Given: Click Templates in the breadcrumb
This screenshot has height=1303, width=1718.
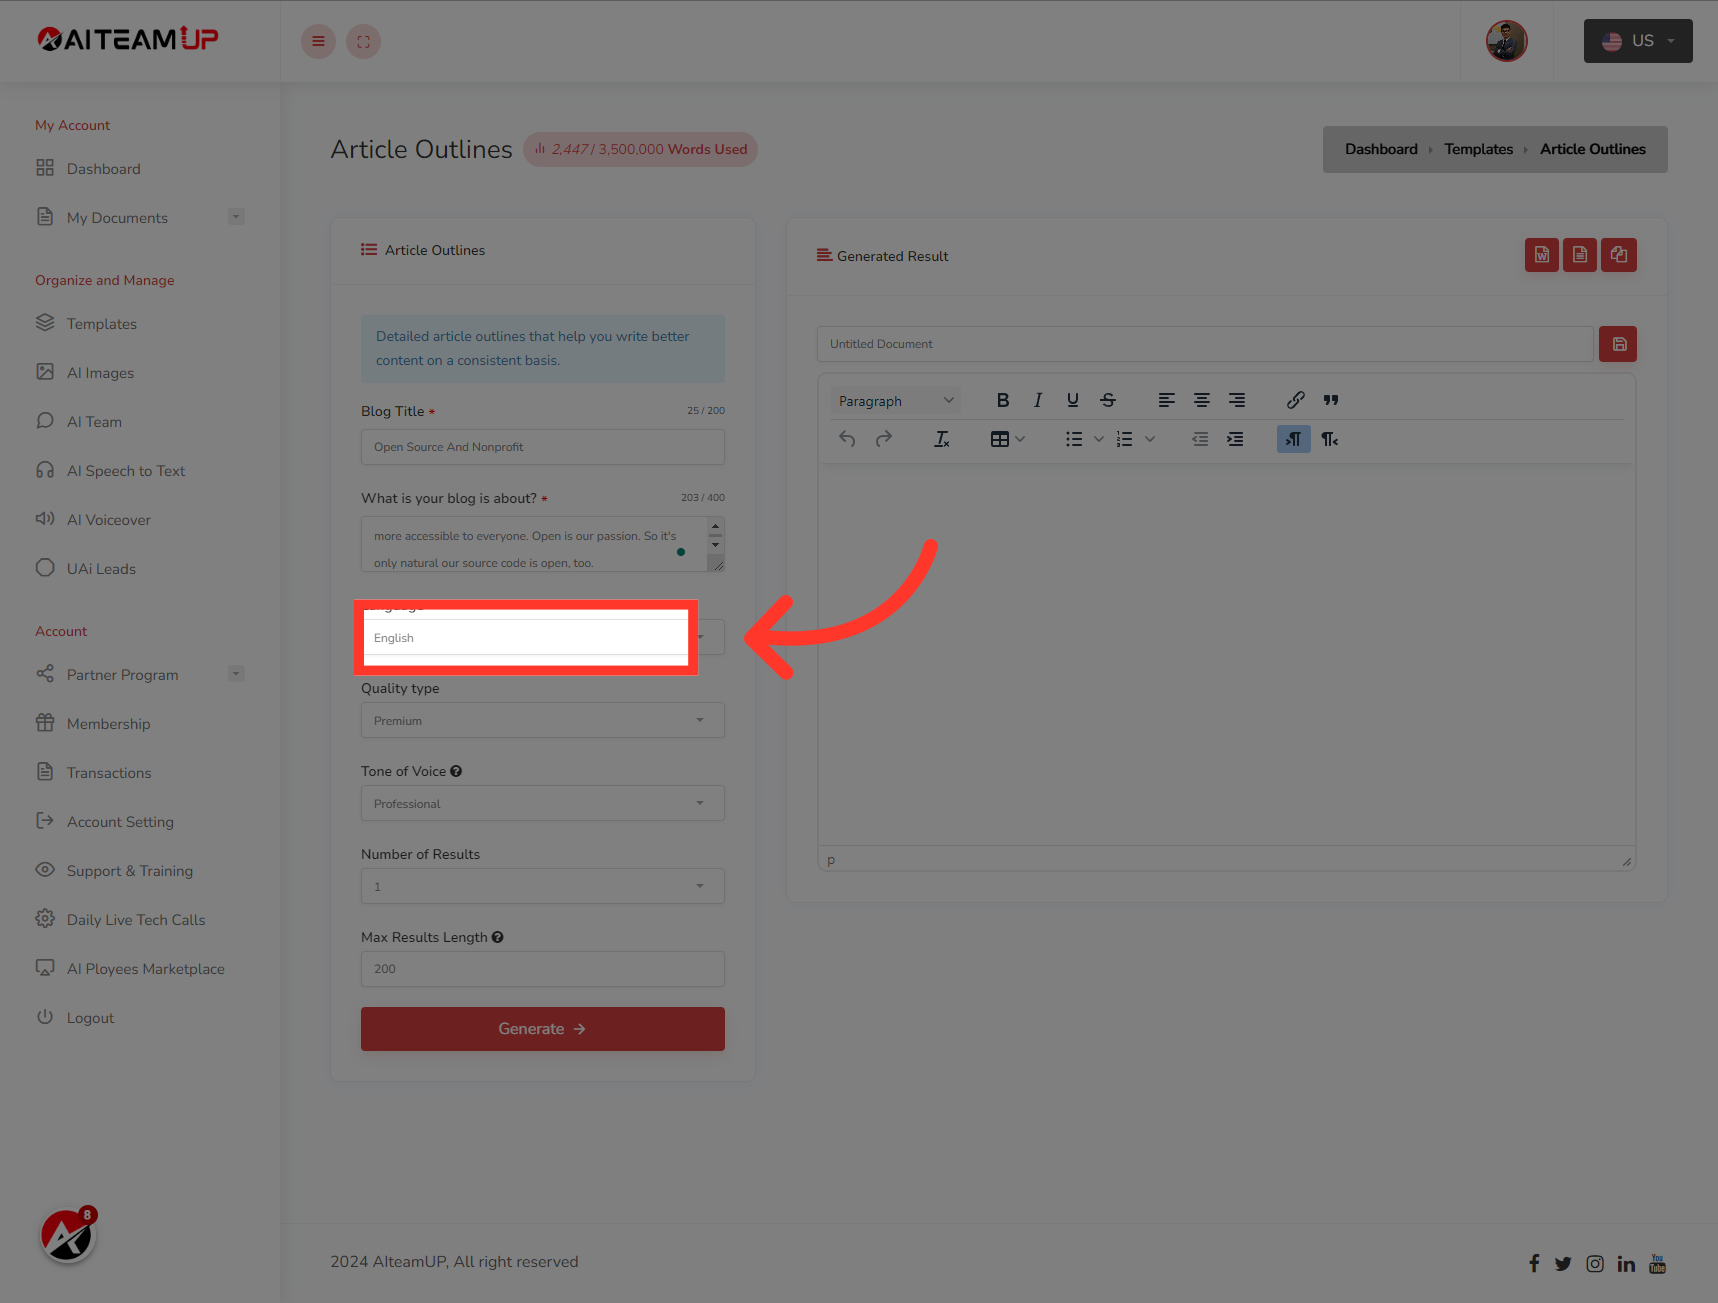Looking at the screenshot, I should [1478, 149].
